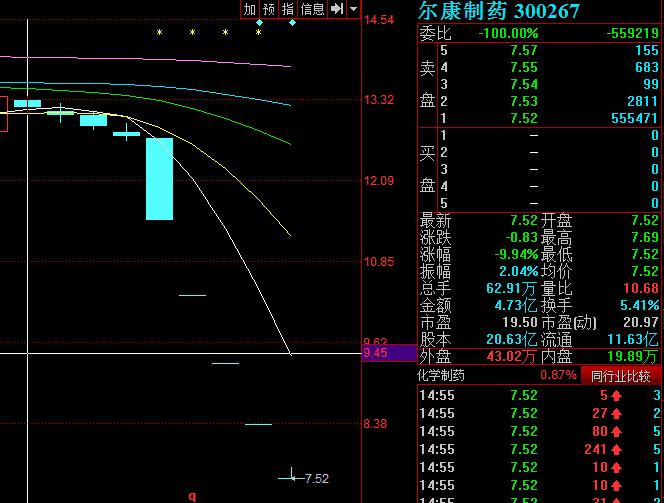Viewport: 664px width, 503px height.
Task: Select sell level 1 price 7.52
Action: click(524, 118)
